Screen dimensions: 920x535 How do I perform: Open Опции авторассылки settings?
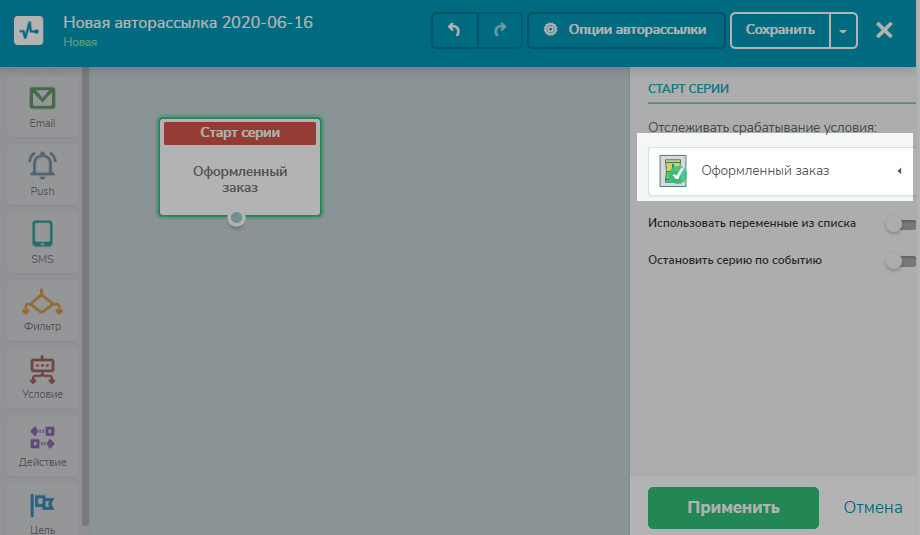pos(626,30)
